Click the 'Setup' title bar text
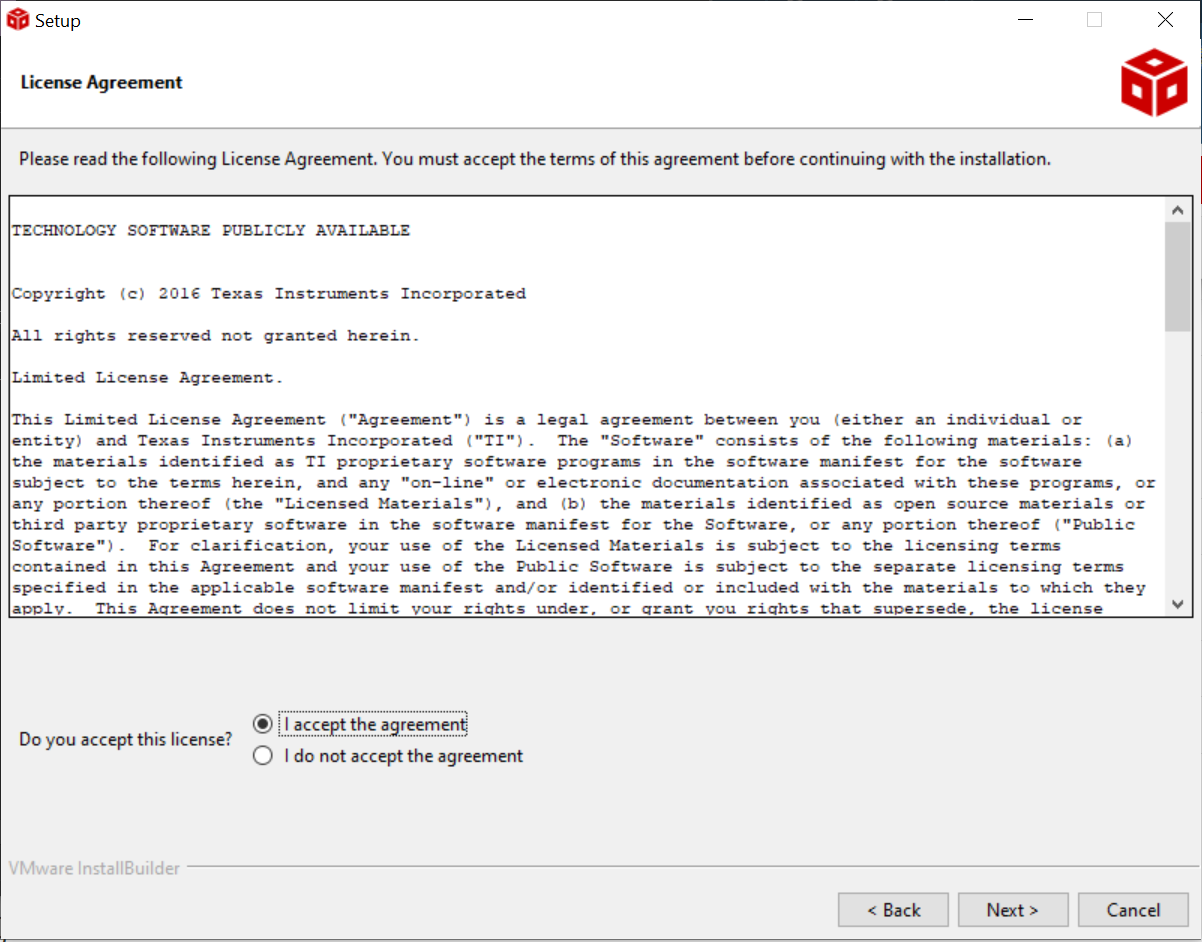This screenshot has width=1202, height=942. pos(57,19)
